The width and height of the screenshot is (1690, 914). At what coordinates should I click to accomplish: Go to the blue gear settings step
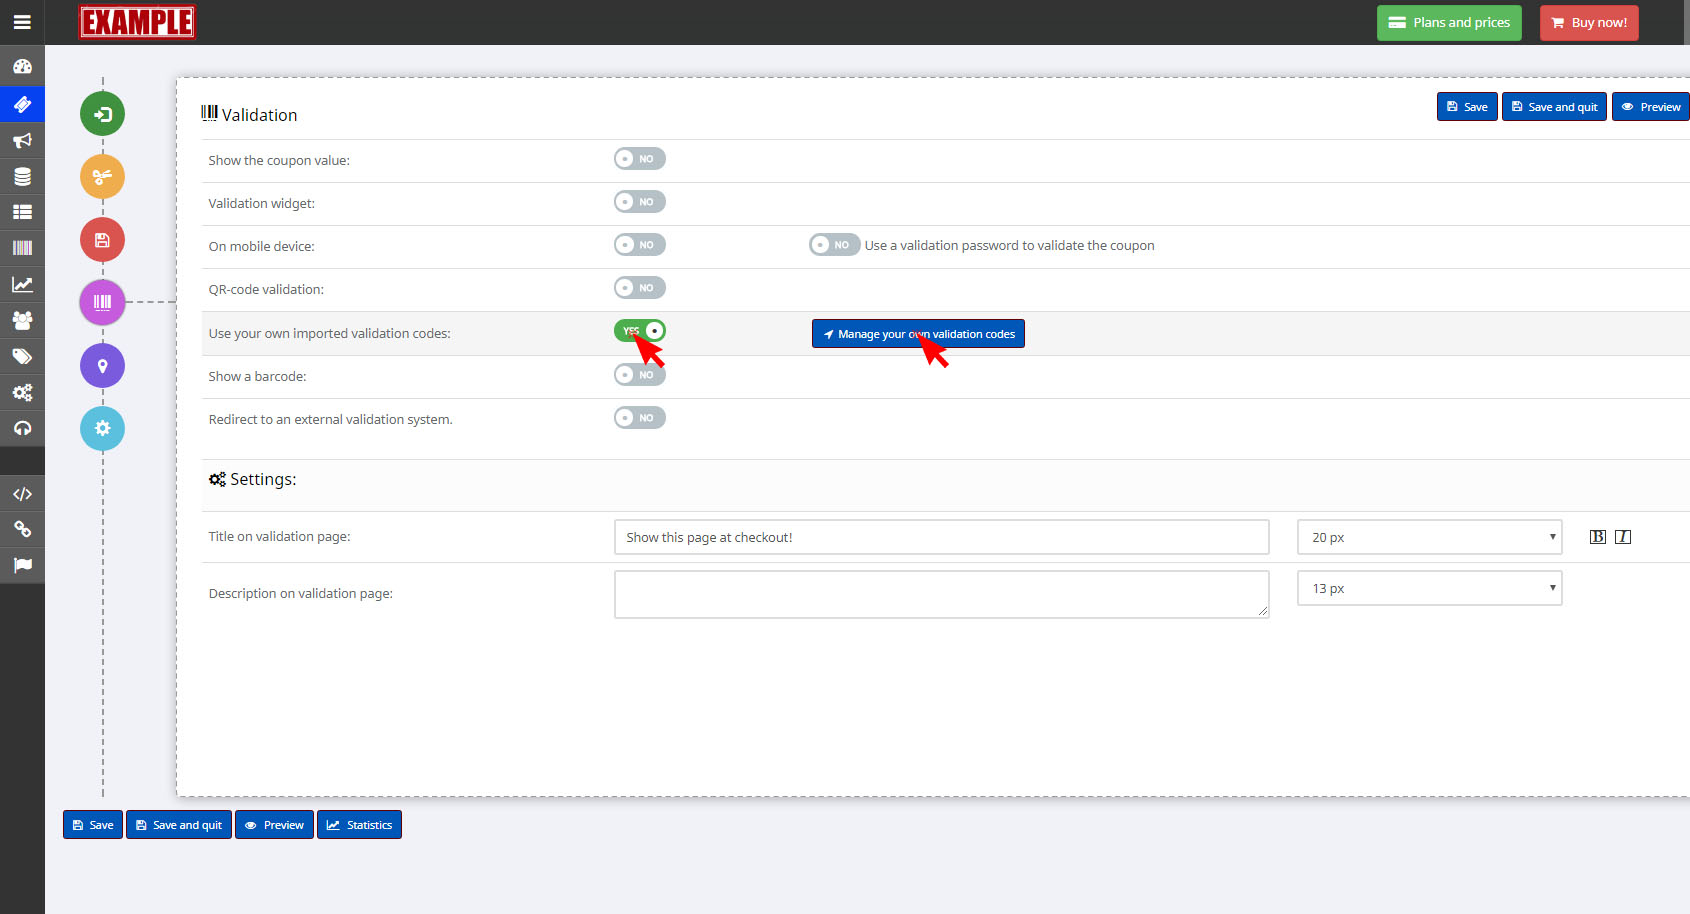[x=102, y=428]
